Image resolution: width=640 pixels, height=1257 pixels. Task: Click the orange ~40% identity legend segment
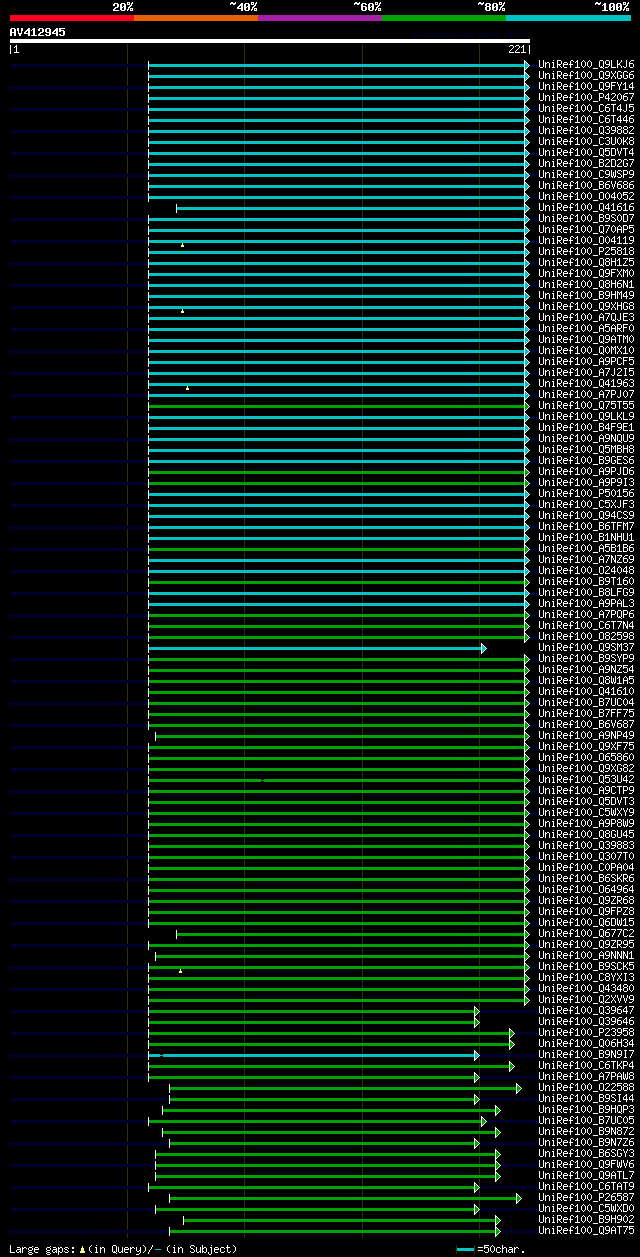pyautogui.click(x=195, y=18)
